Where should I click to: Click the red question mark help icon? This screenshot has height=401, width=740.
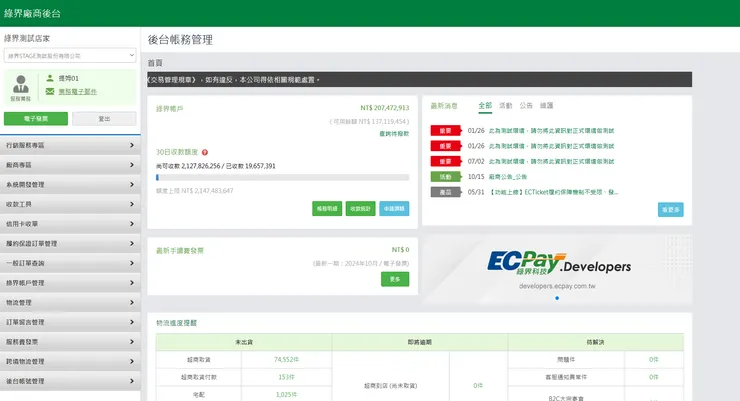pyautogui.click(x=205, y=152)
